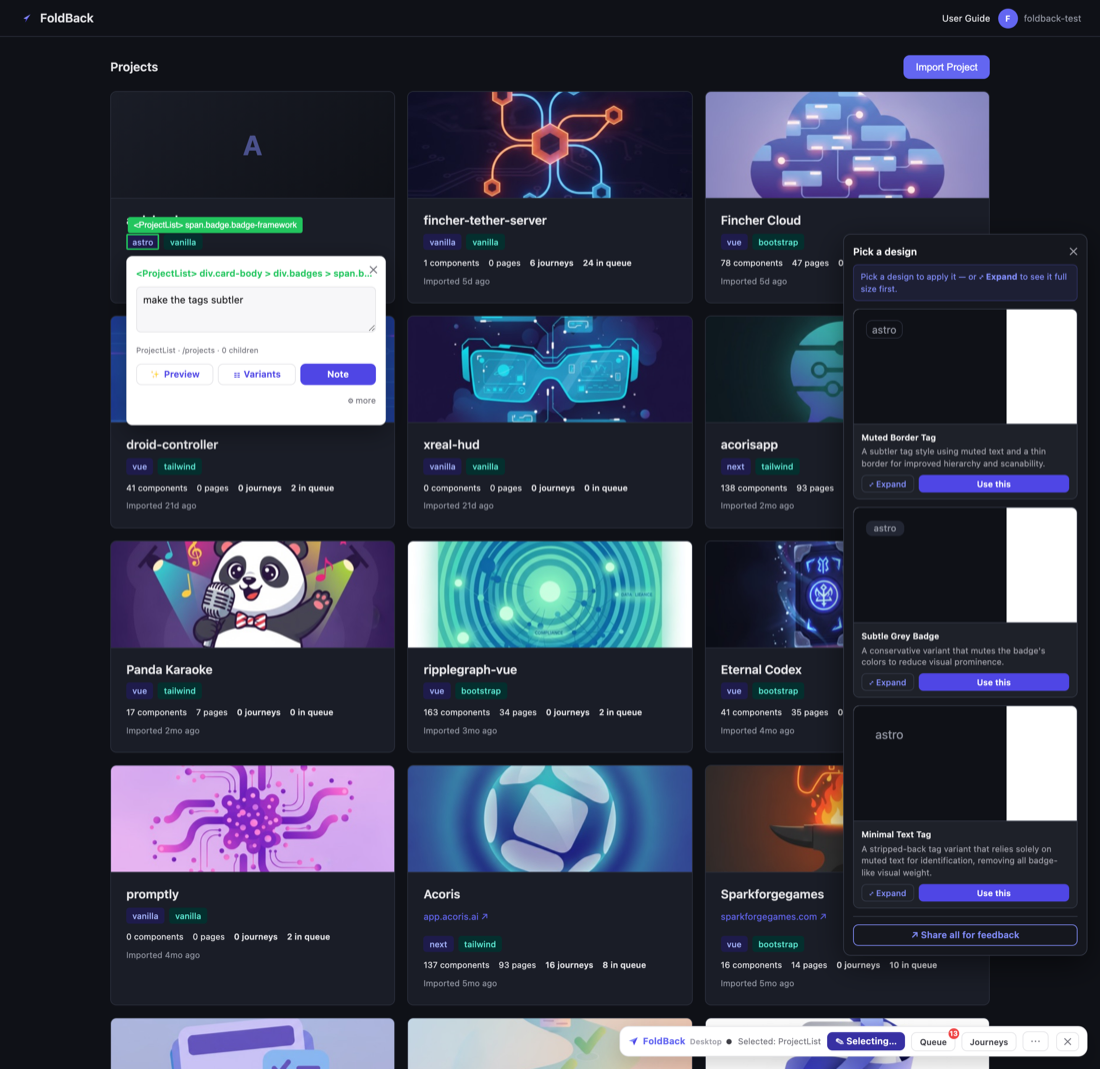This screenshot has width=1100, height=1069.
Task: Click the FoldBack arrow logo in the bottom toolbar
Action: (633, 1041)
